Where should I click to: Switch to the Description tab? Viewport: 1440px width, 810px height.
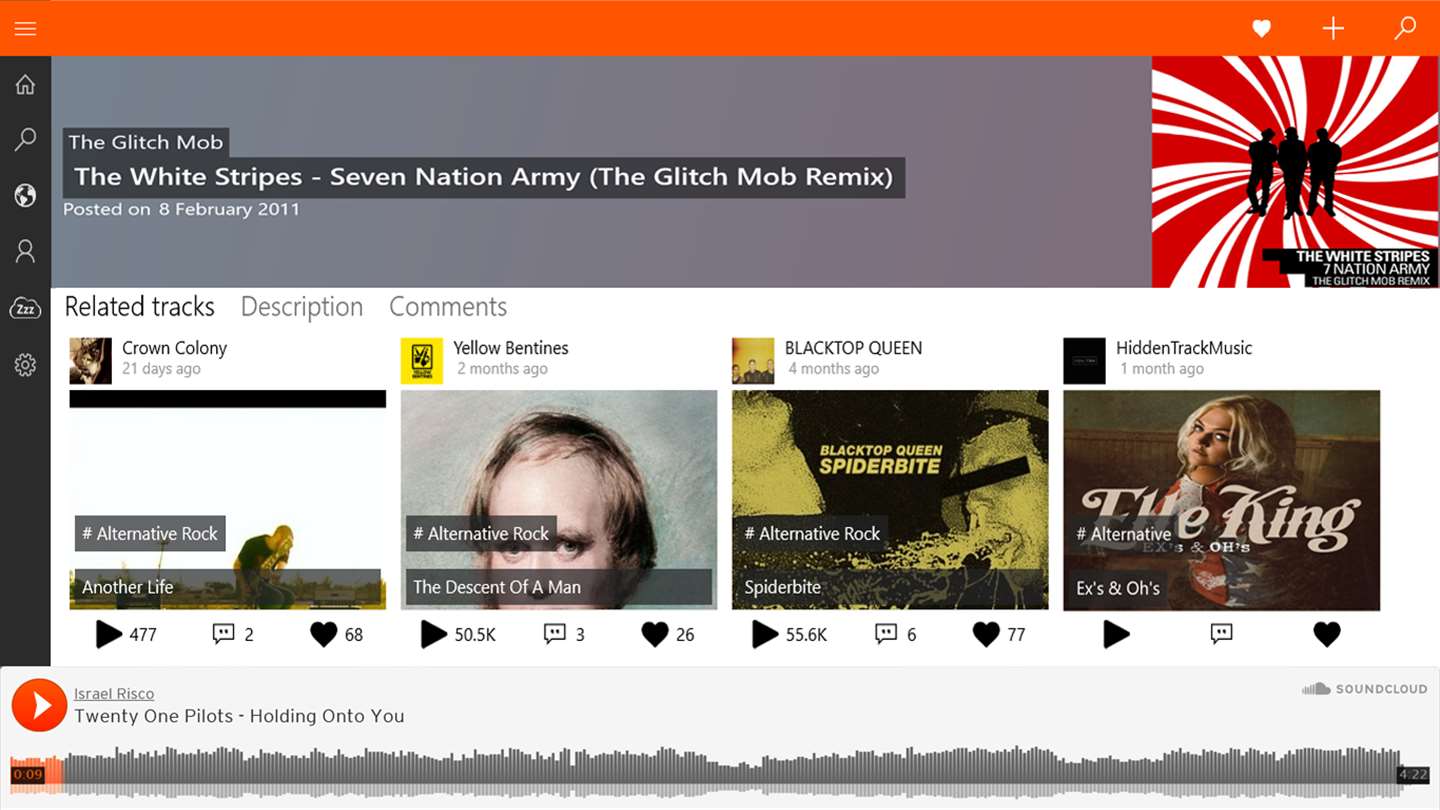301,307
